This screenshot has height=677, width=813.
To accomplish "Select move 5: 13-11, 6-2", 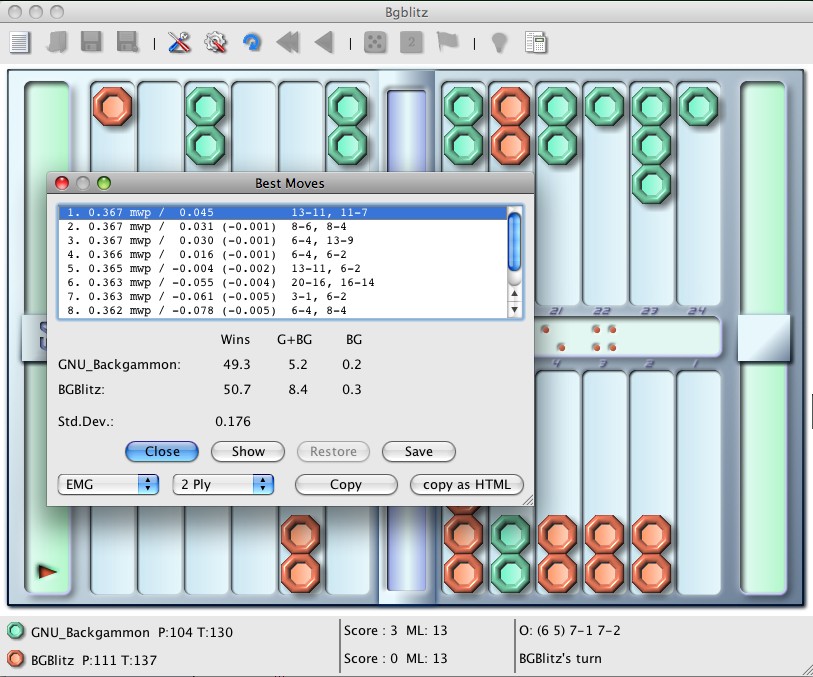I will click(x=283, y=269).
